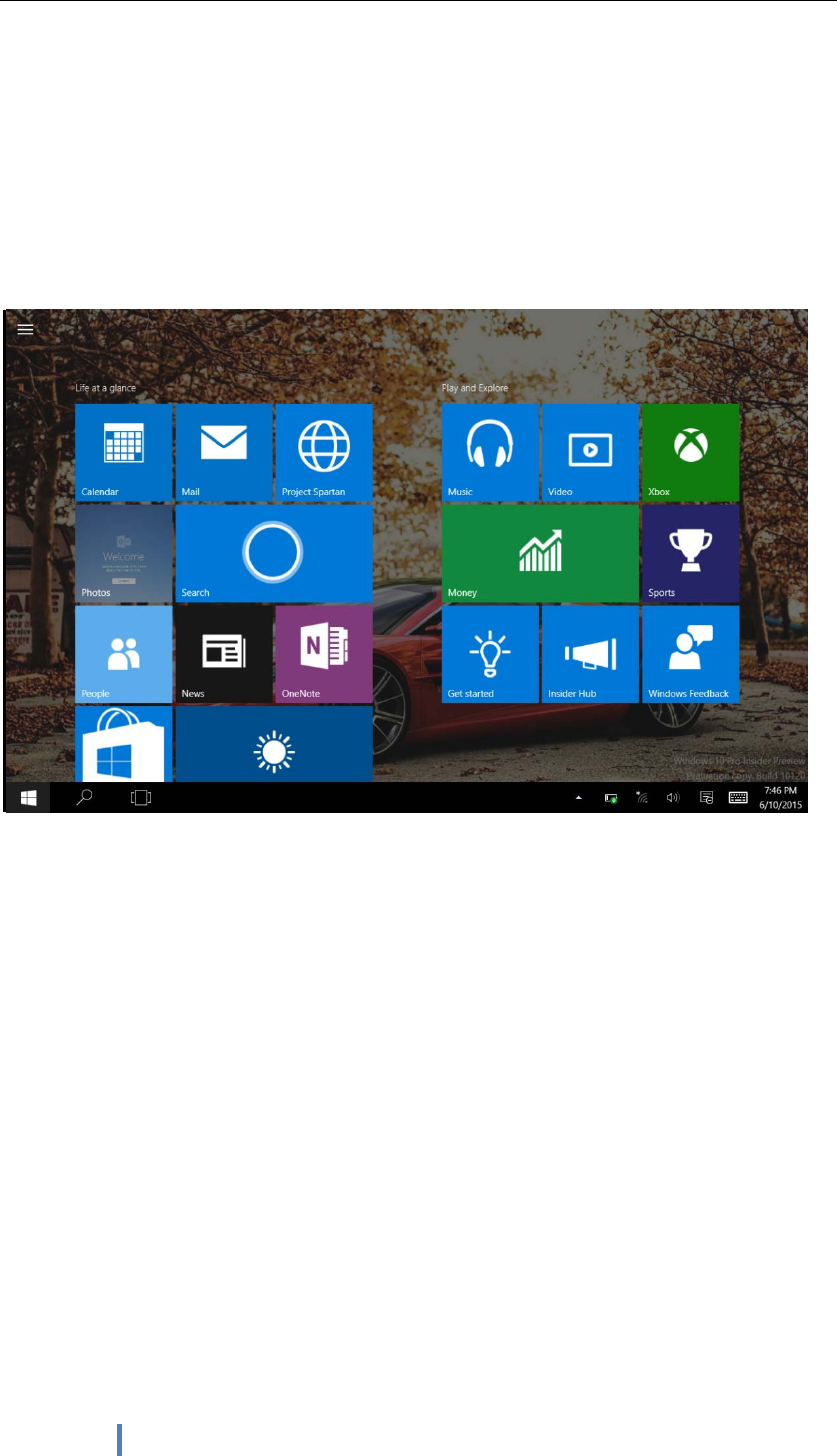The image size is (837, 1456).
Task: Open the News tile
Action: (x=224, y=654)
